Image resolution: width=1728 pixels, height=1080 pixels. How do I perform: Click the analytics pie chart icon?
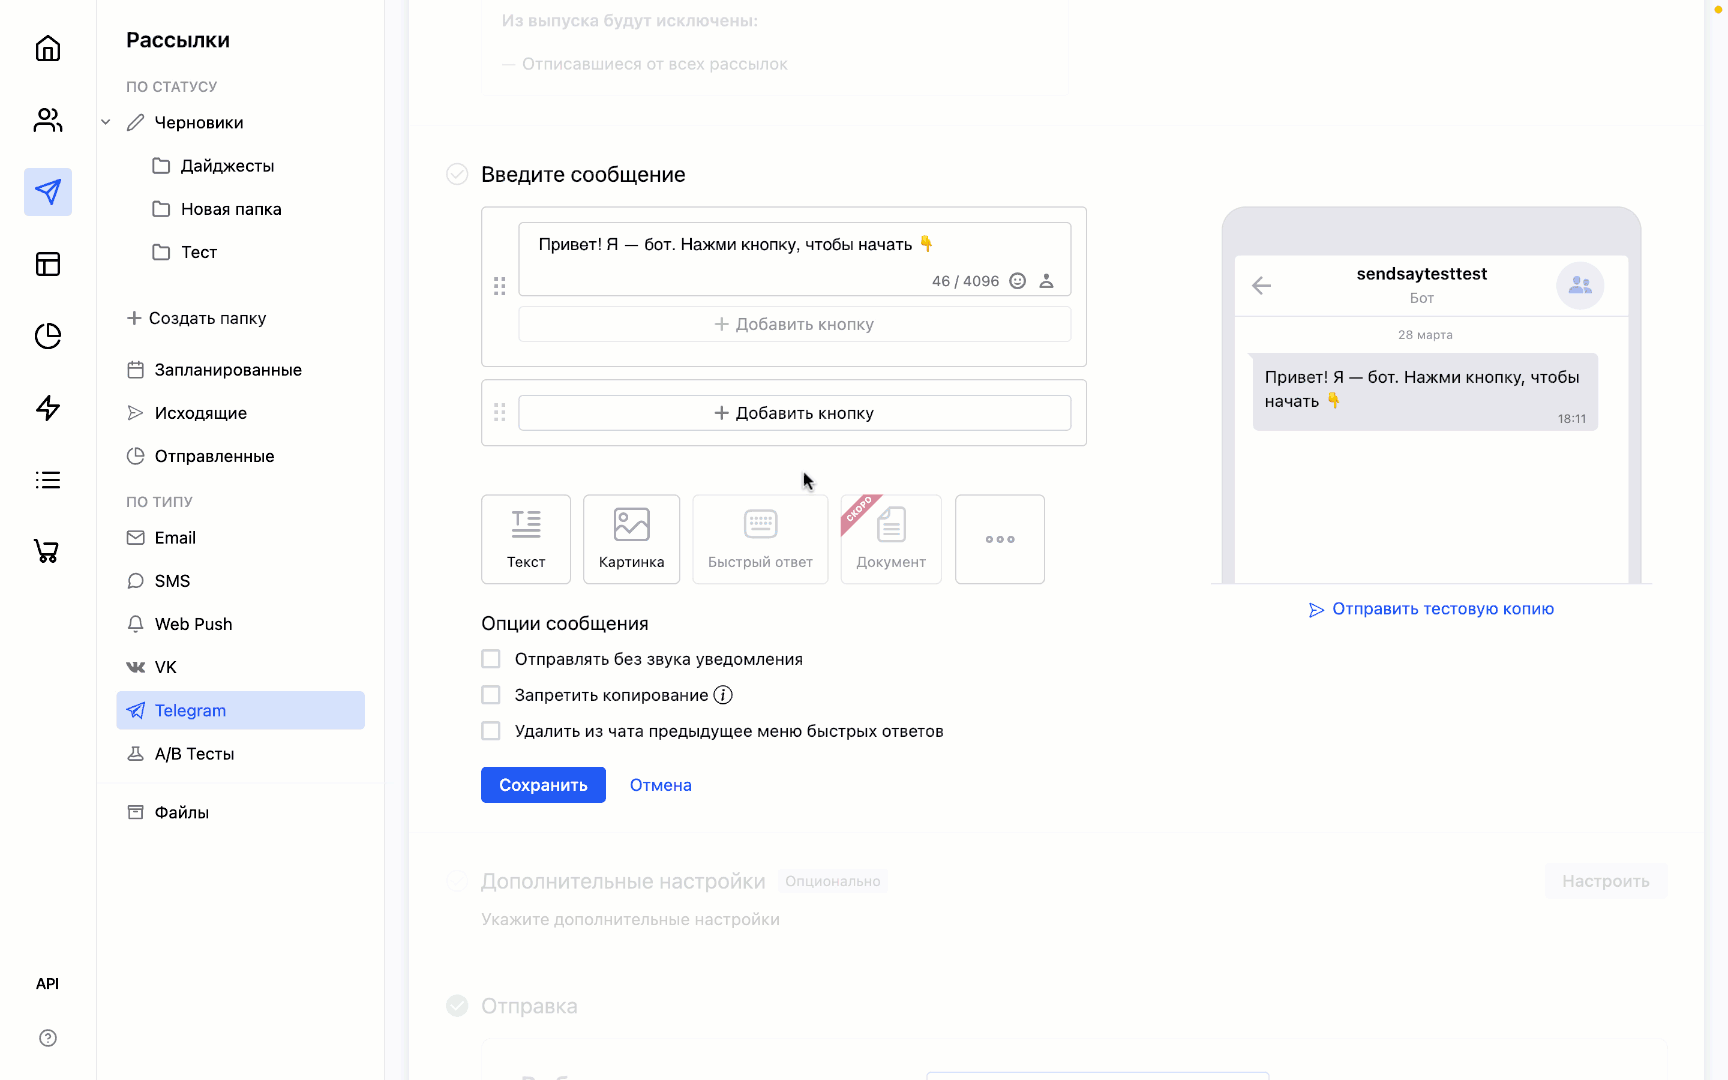tap(48, 336)
